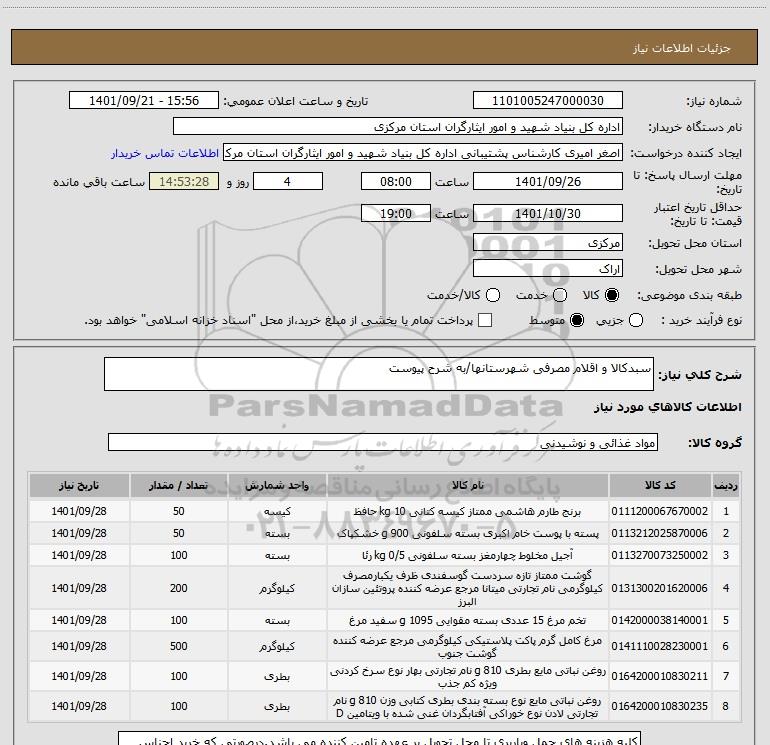Viewport: 770px width, 745px height.
Task: Click product code 0113212025870006
Action: pos(660,533)
